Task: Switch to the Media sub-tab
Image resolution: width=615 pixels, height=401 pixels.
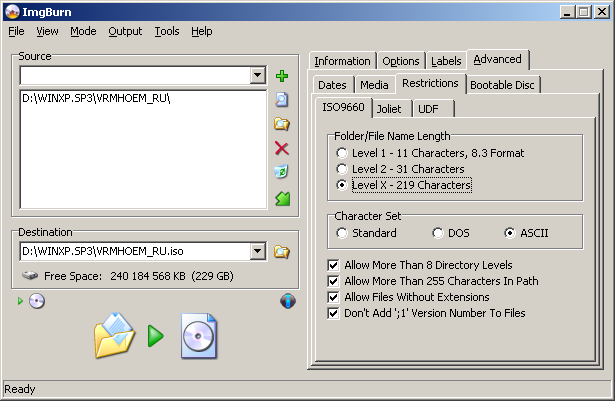Action: [374, 85]
